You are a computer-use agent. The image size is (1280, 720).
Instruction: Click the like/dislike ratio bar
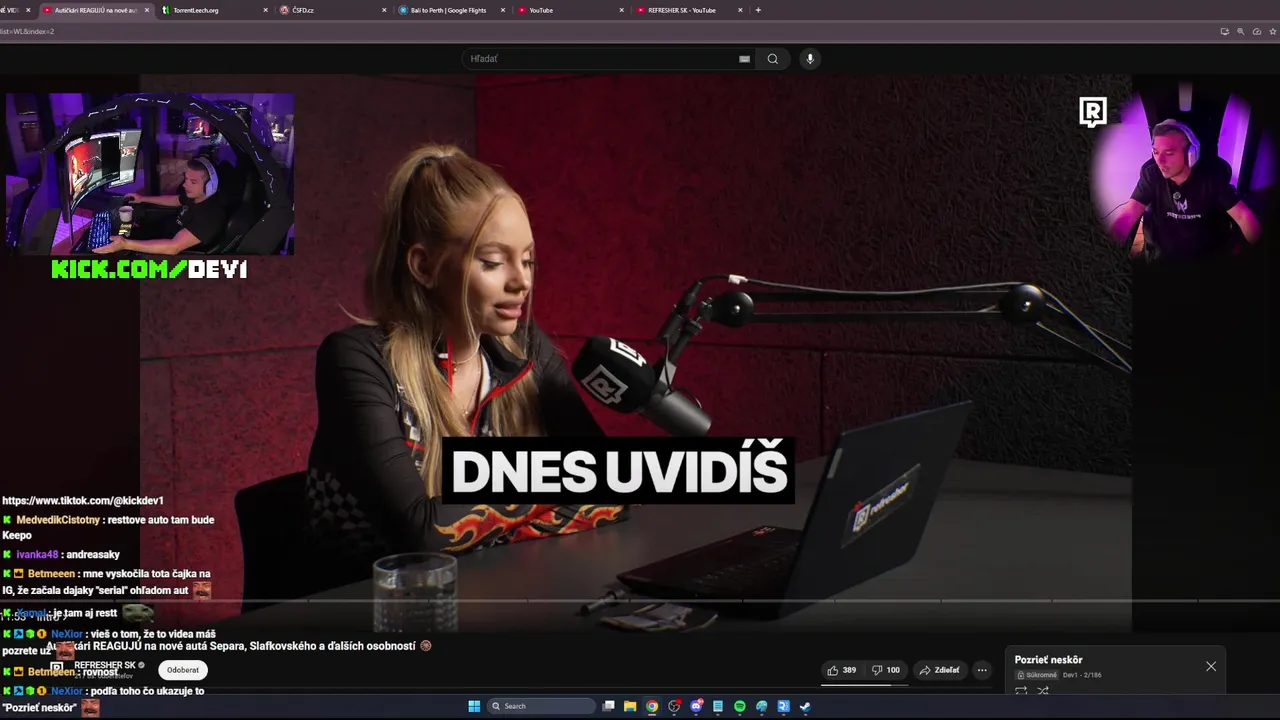[864, 685]
